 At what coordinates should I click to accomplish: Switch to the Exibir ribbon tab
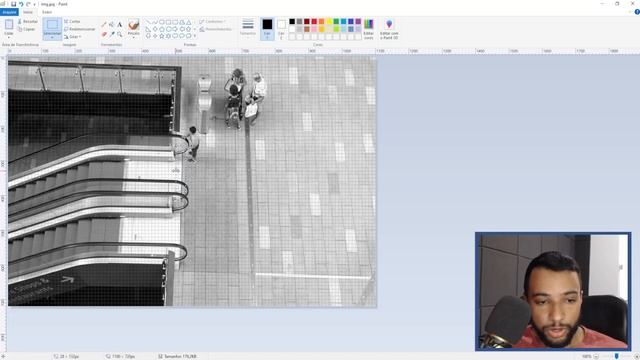pos(47,12)
